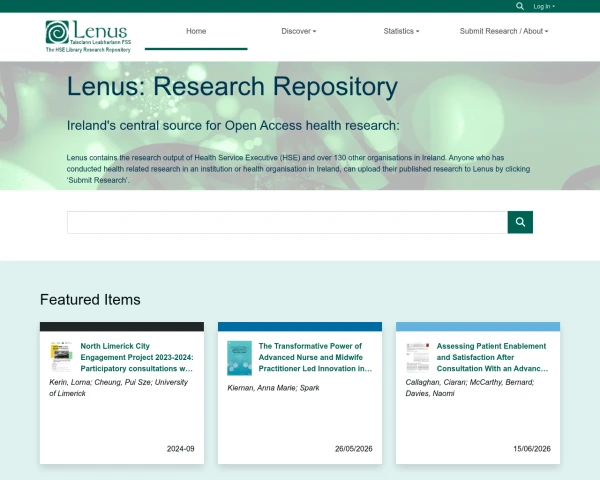Click the date '15/06/2026'
The image size is (600, 480).
(x=532, y=449)
